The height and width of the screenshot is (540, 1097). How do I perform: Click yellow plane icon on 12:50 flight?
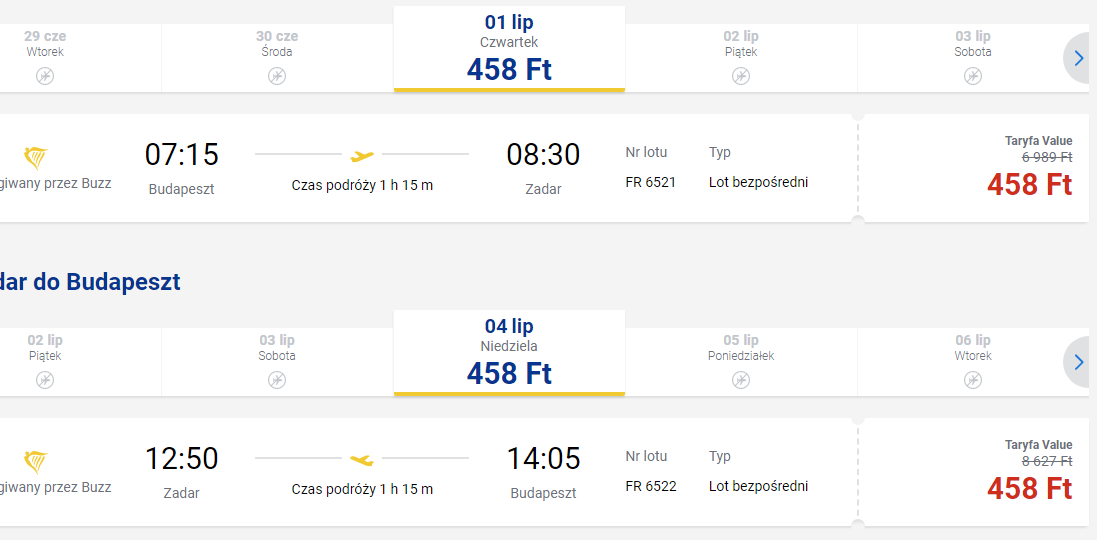point(362,460)
